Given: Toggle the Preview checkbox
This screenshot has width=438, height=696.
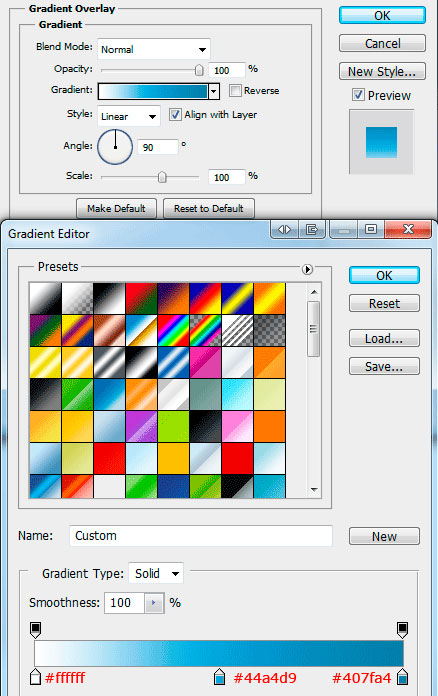Looking at the screenshot, I should pyautogui.click(x=358, y=95).
